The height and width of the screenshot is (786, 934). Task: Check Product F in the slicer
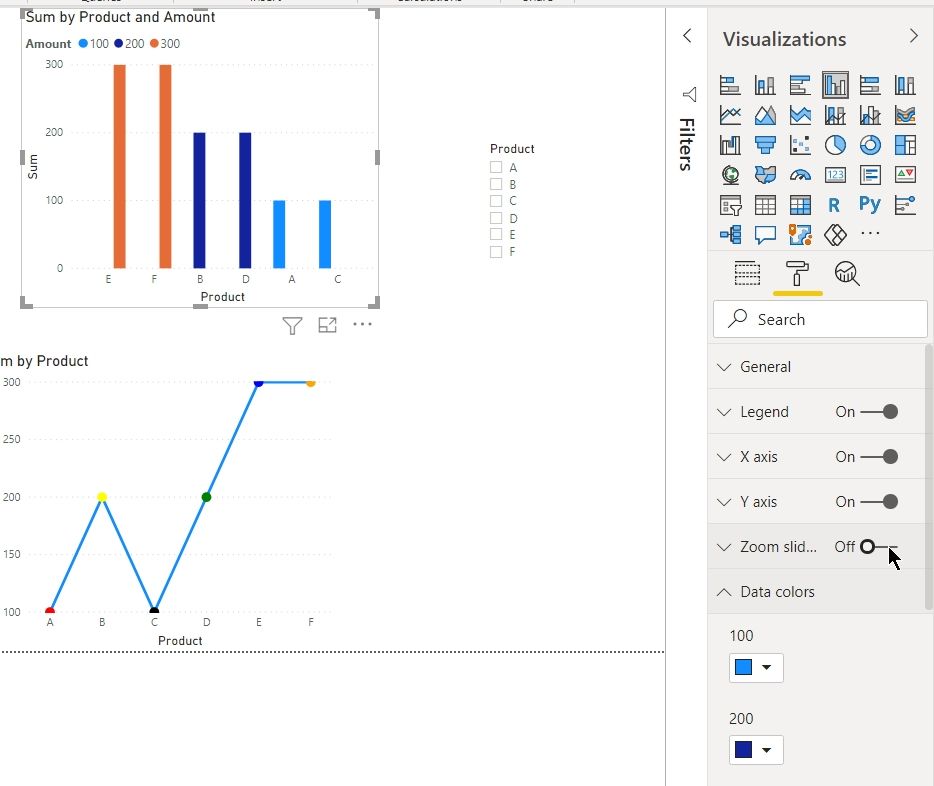(x=496, y=252)
